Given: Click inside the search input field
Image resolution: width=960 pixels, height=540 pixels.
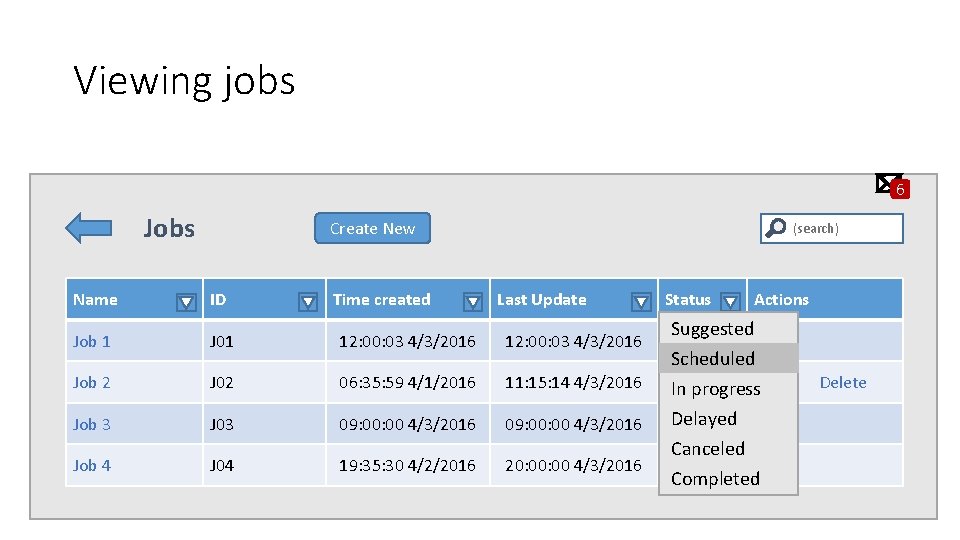Looking at the screenshot, I should [x=845, y=229].
